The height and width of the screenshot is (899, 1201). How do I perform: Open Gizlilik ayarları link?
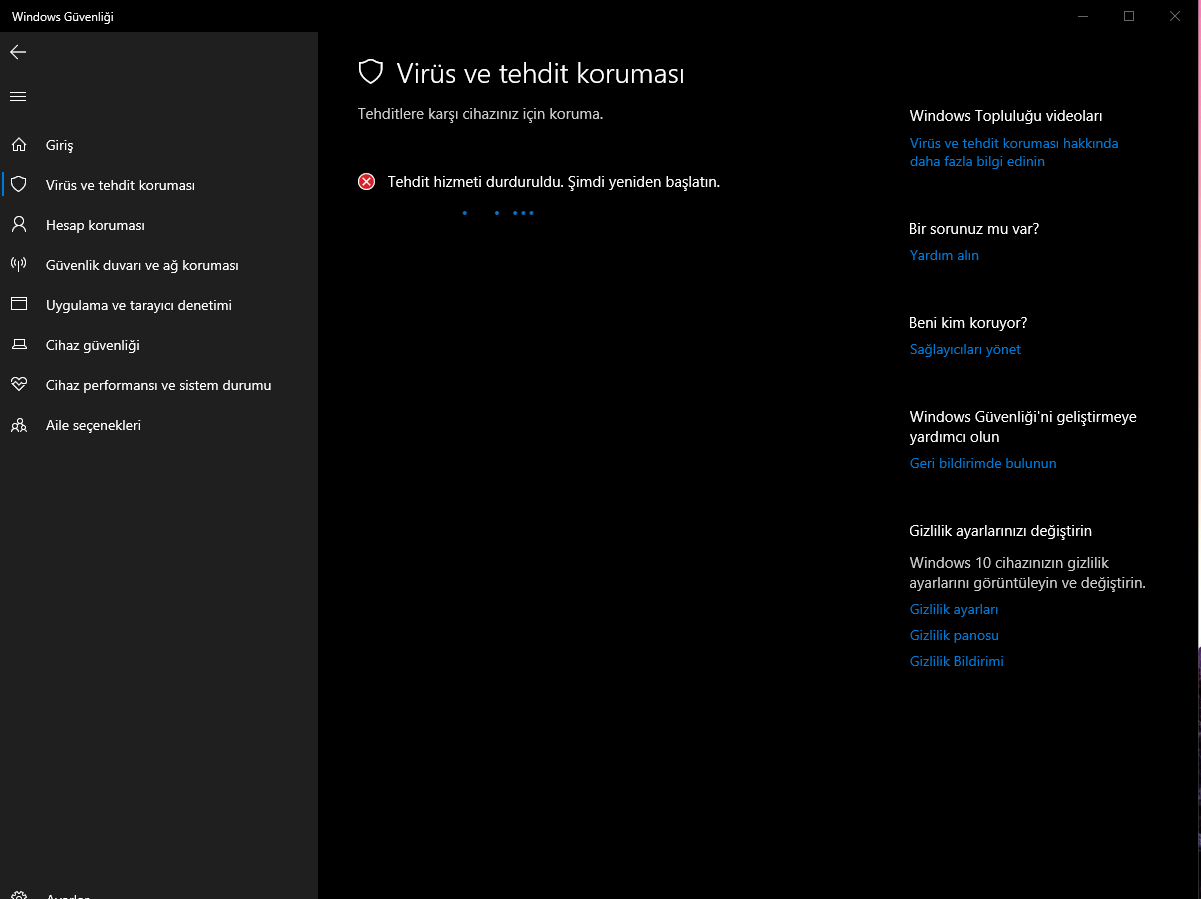tap(954, 609)
